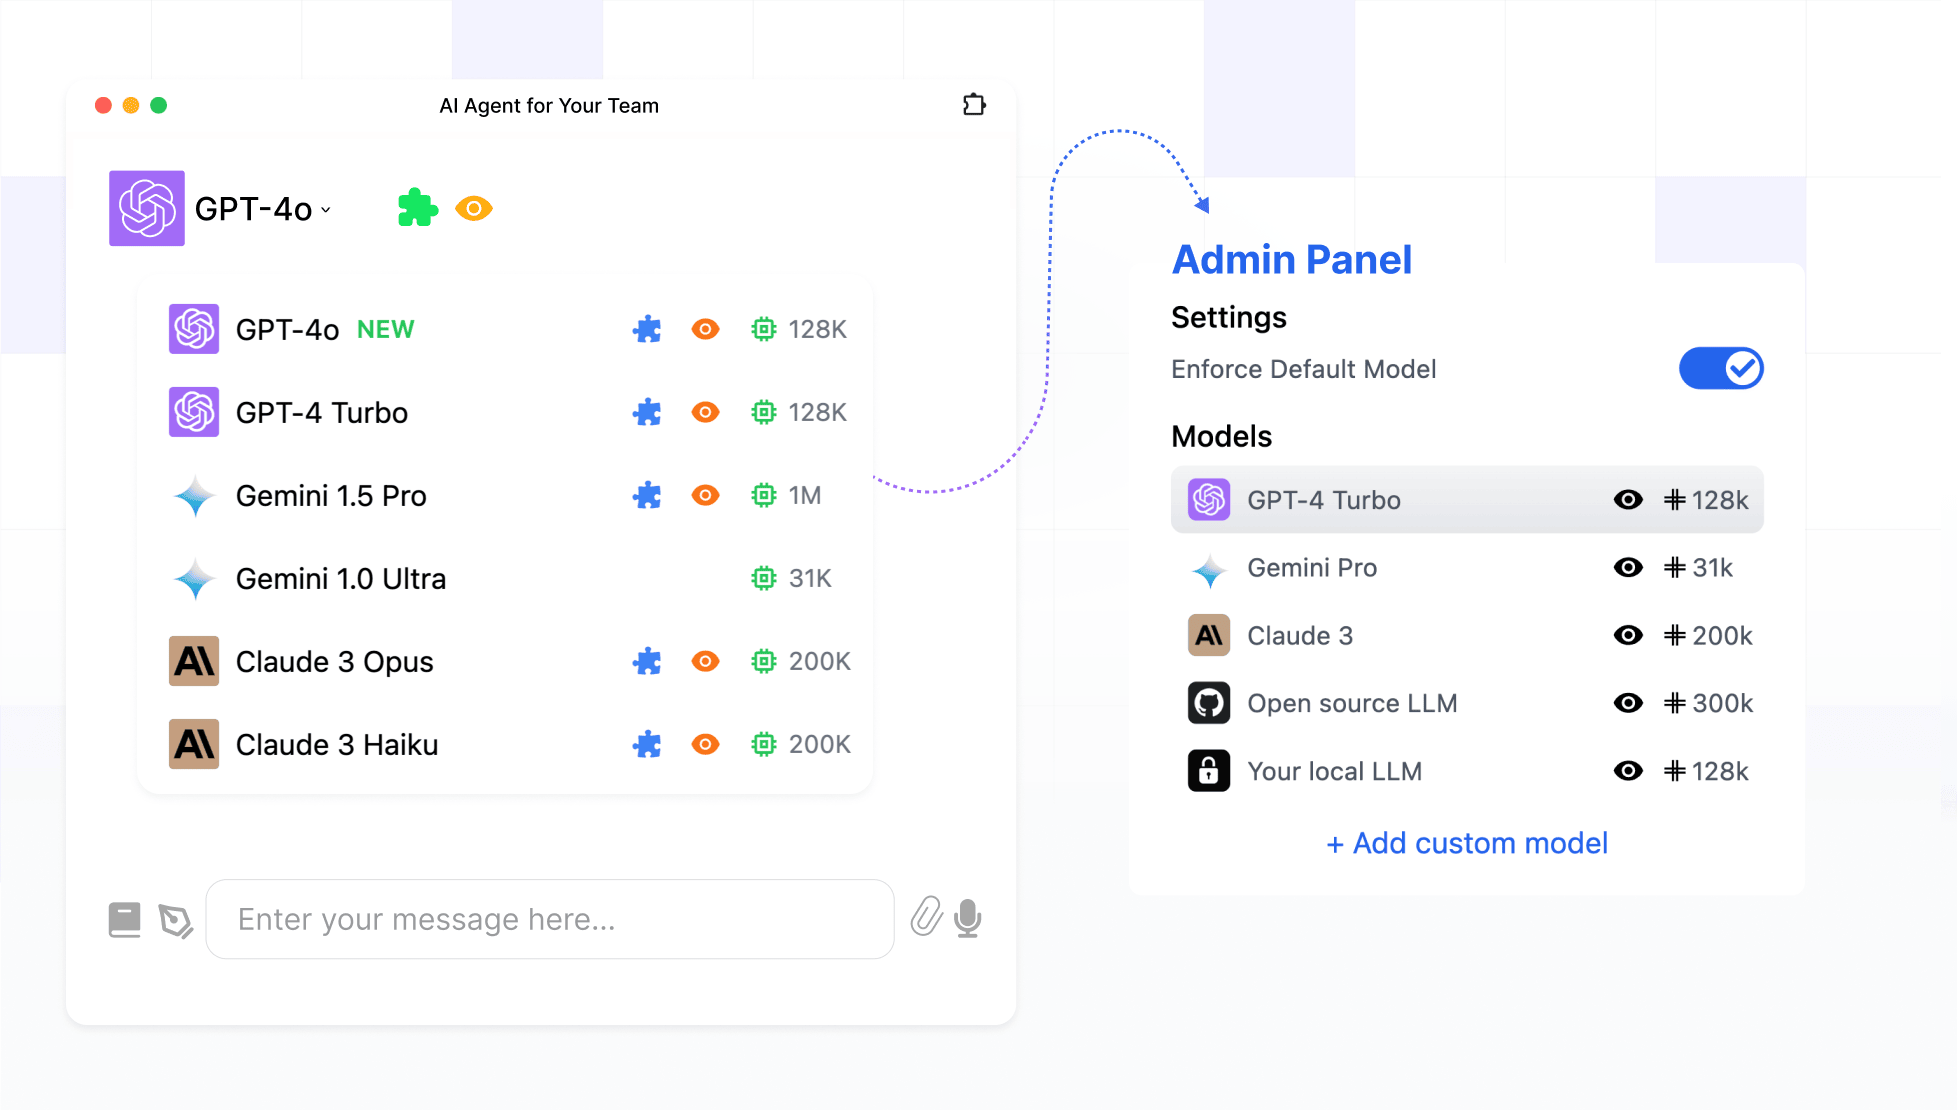Click the green NEW badge beside GPT-4o
The height and width of the screenshot is (1110, 1958).
[x=385, y=329]
